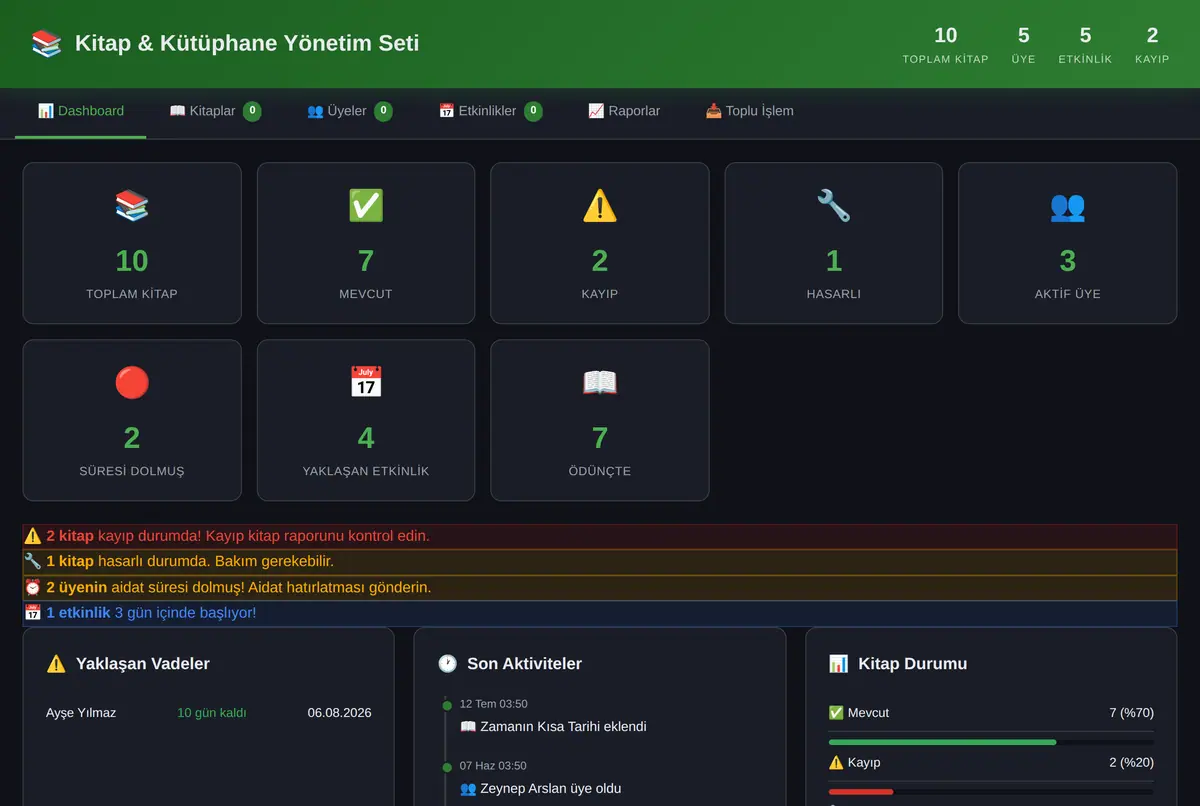The width and height of the screenshot is (1200, 806).
Task: Select the Toplu İşlem tab
Action: click(749, 111)
